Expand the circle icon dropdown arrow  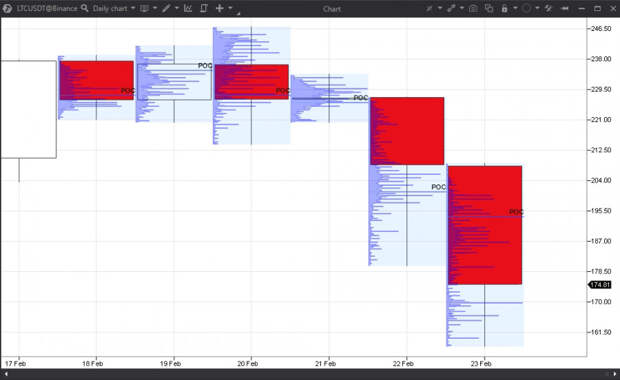(537, 8)
